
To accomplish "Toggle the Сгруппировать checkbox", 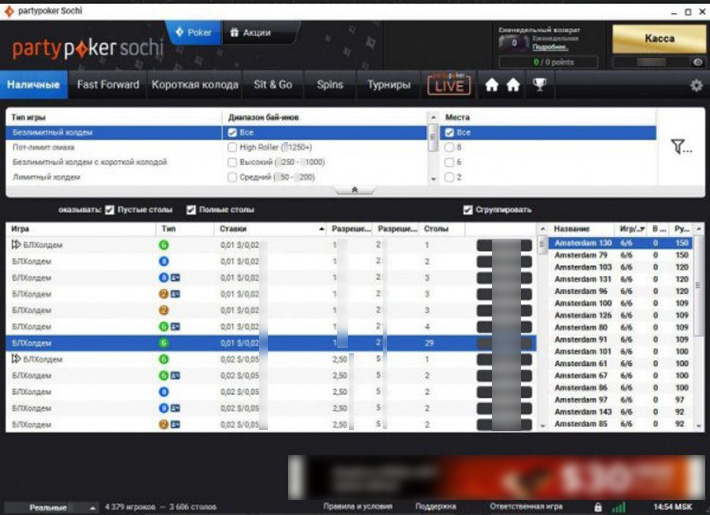I will 467,210.
